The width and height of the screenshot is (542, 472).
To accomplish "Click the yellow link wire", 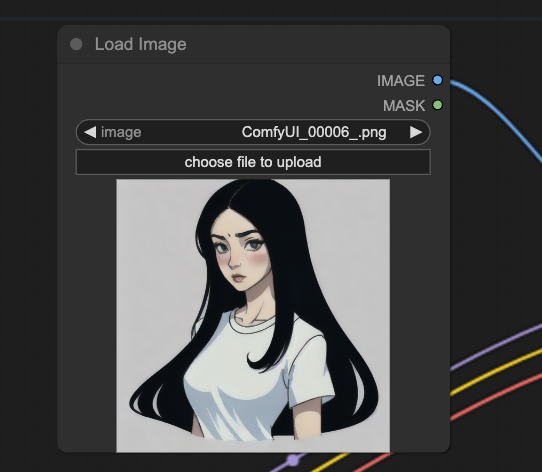I will coord(498,372).
